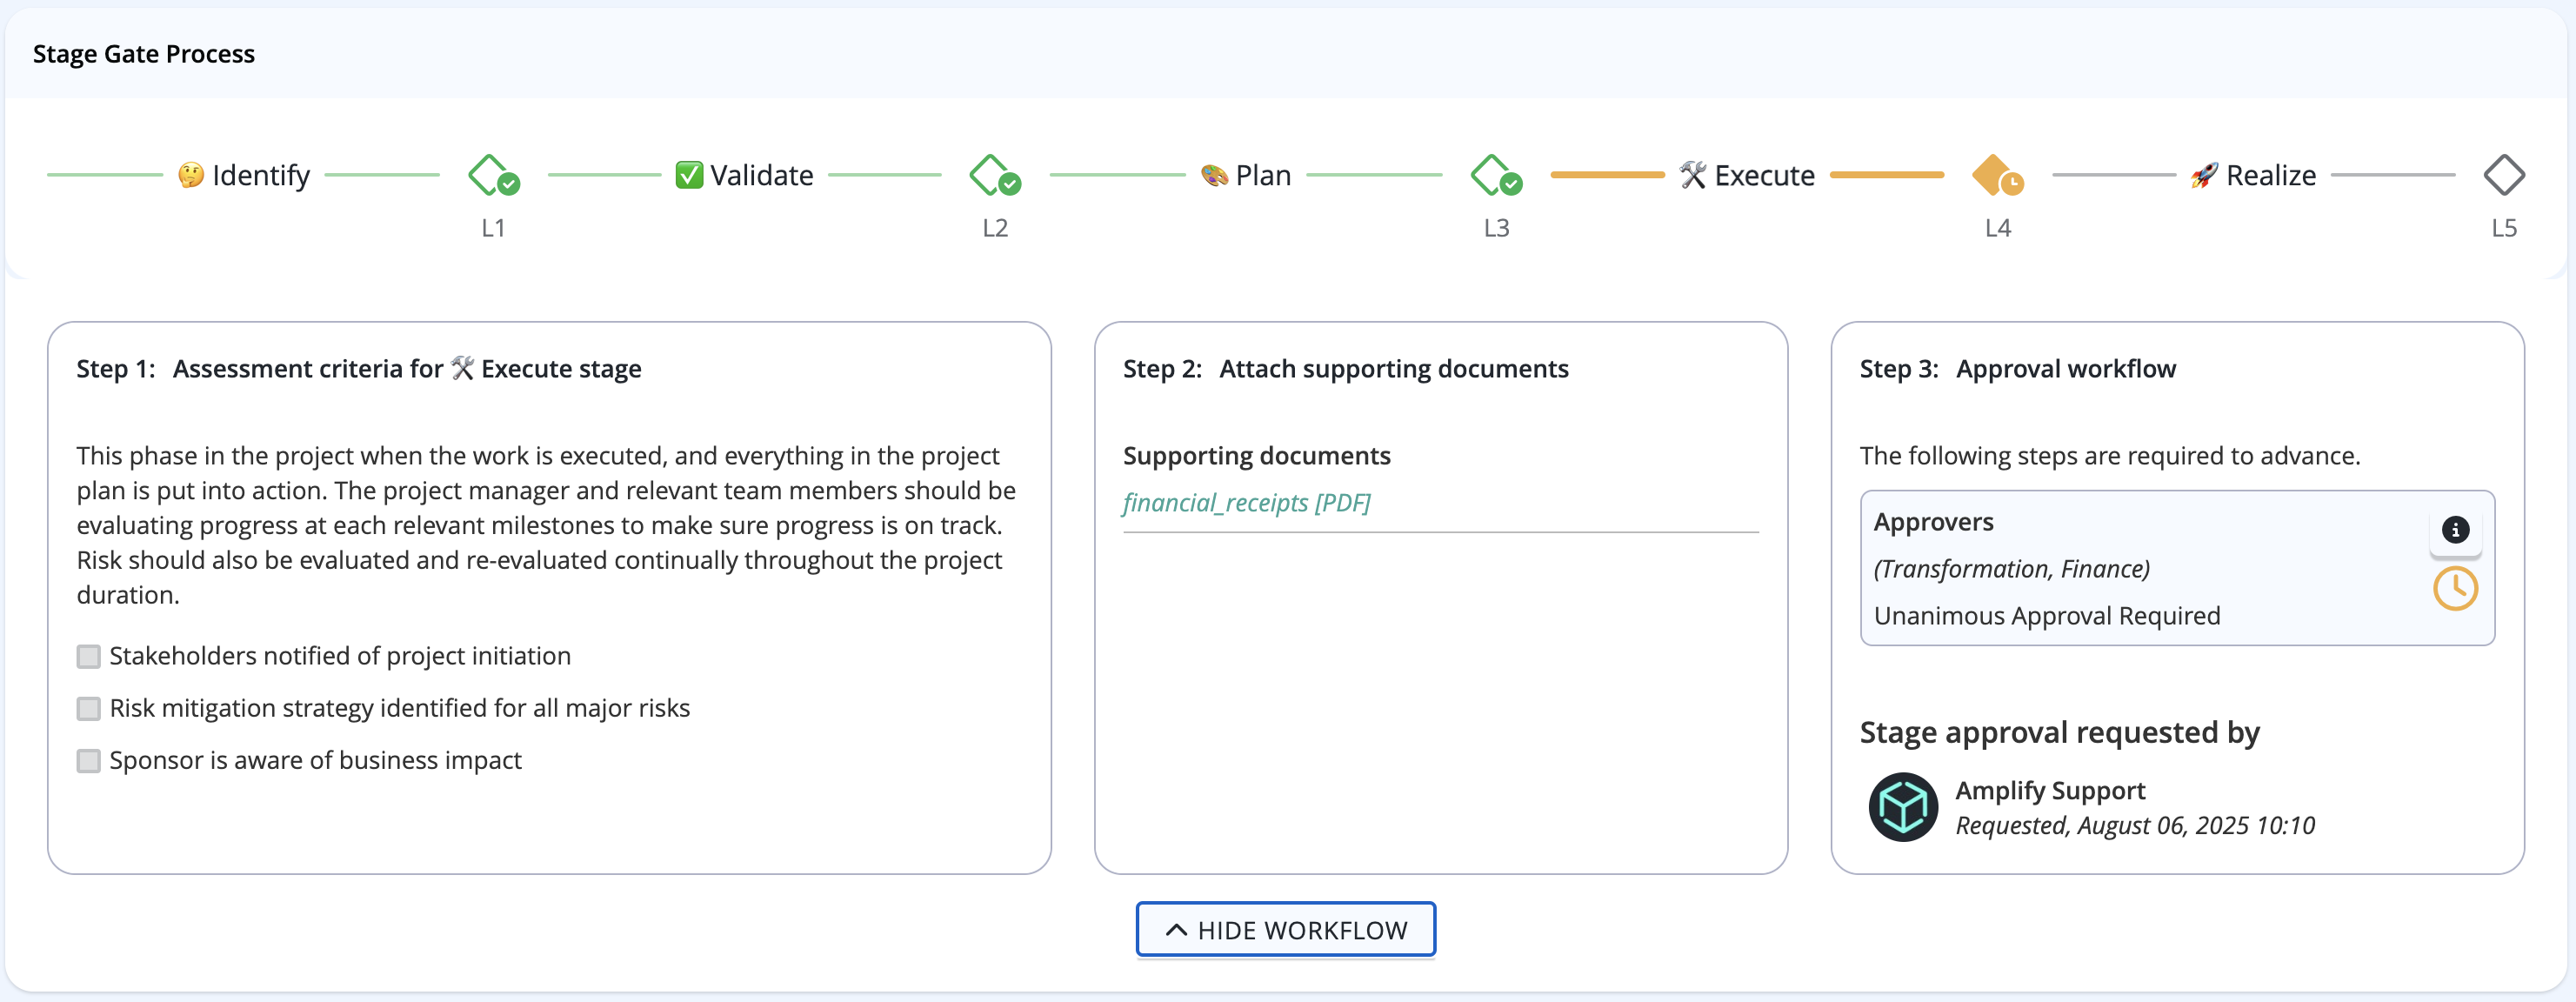The height and width of the screenshot is (1002, 2576).
Task: Click the Step 2 Attach supporting documents heading
Action: pos(1346,369)
